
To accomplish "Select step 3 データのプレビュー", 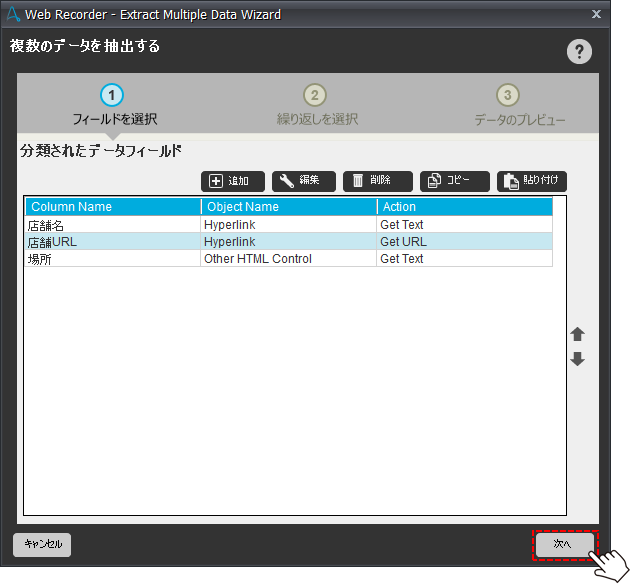I will pos(519,105).
